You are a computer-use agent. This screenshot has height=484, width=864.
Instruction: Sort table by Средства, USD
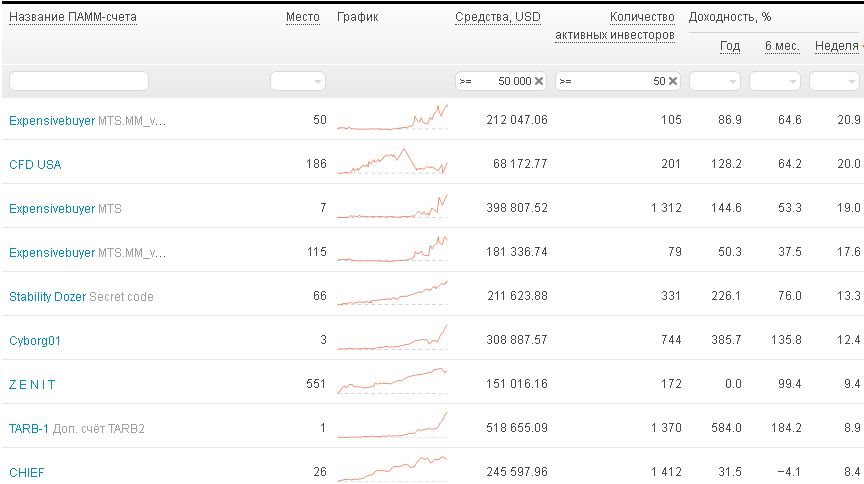coord(497,17)
